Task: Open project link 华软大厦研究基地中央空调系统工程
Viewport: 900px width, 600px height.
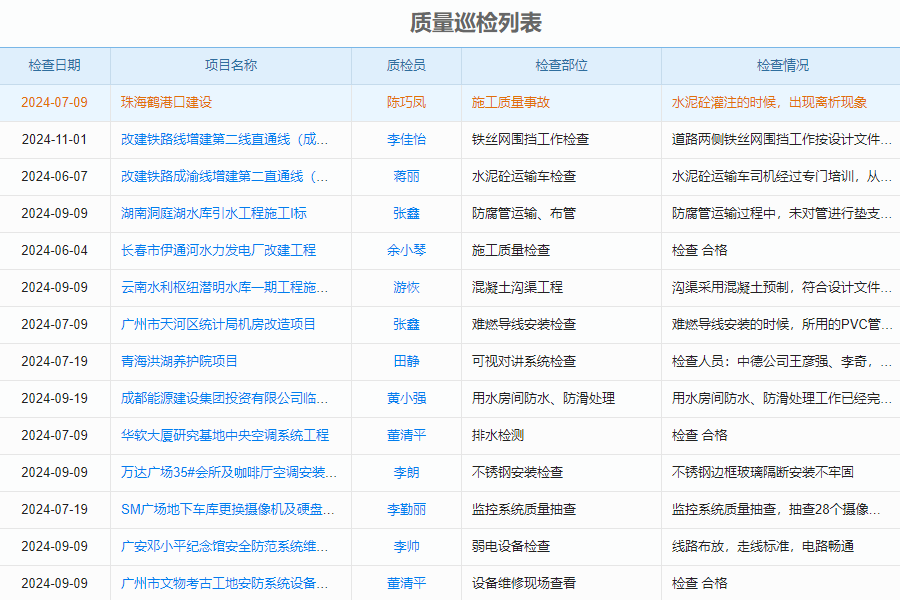Action: tap(225, 436)
